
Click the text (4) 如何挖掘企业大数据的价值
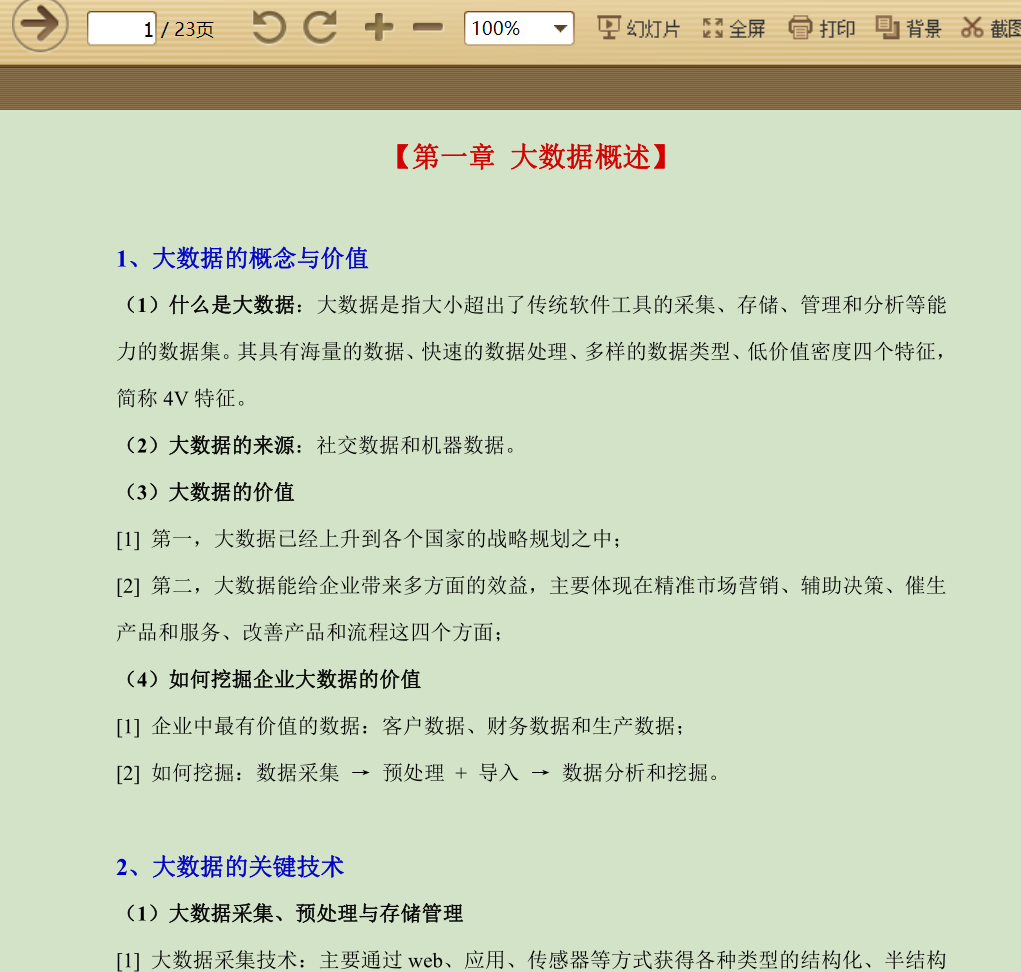click(x=272, y=680)
